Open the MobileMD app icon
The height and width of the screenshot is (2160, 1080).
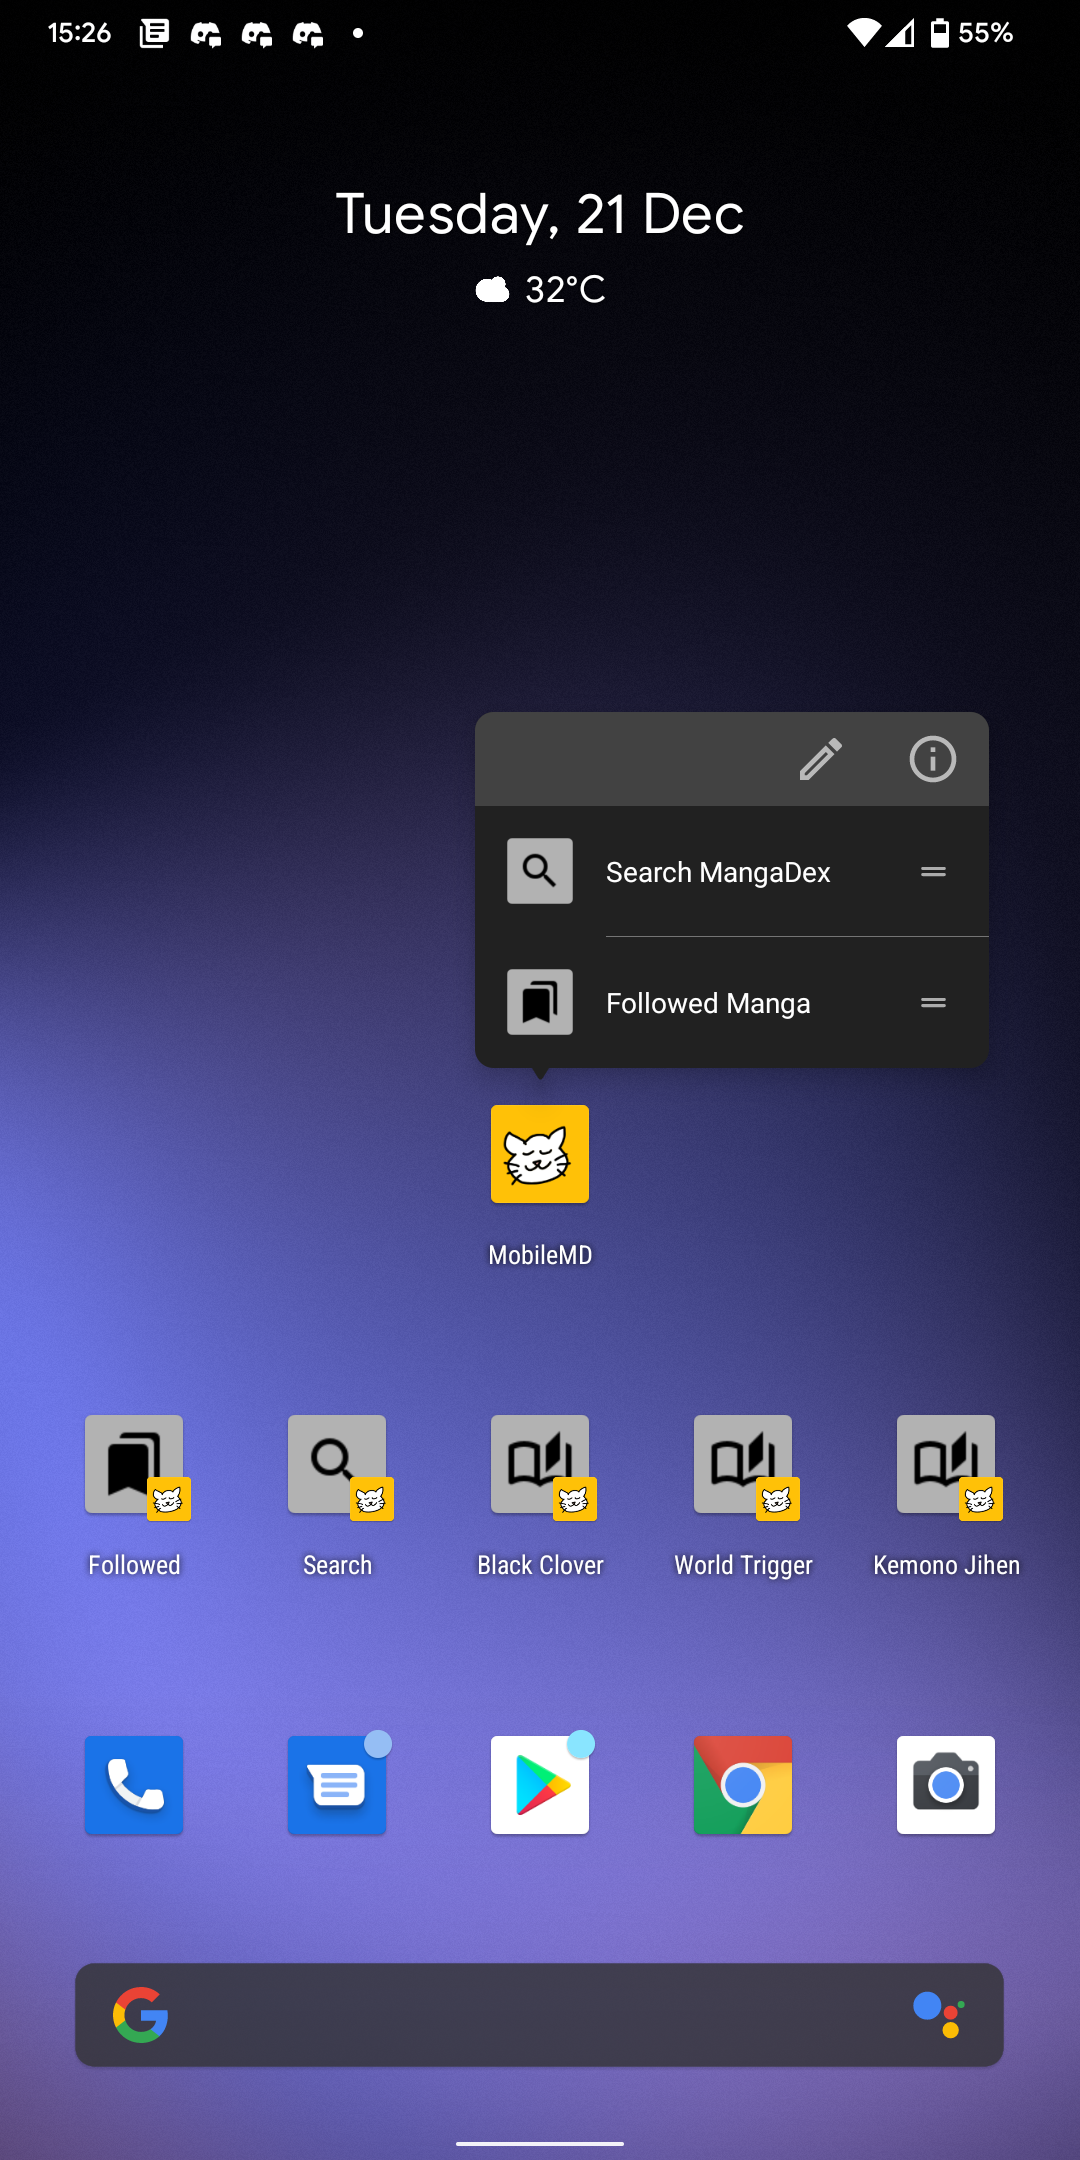click(x=540, y=1154)
